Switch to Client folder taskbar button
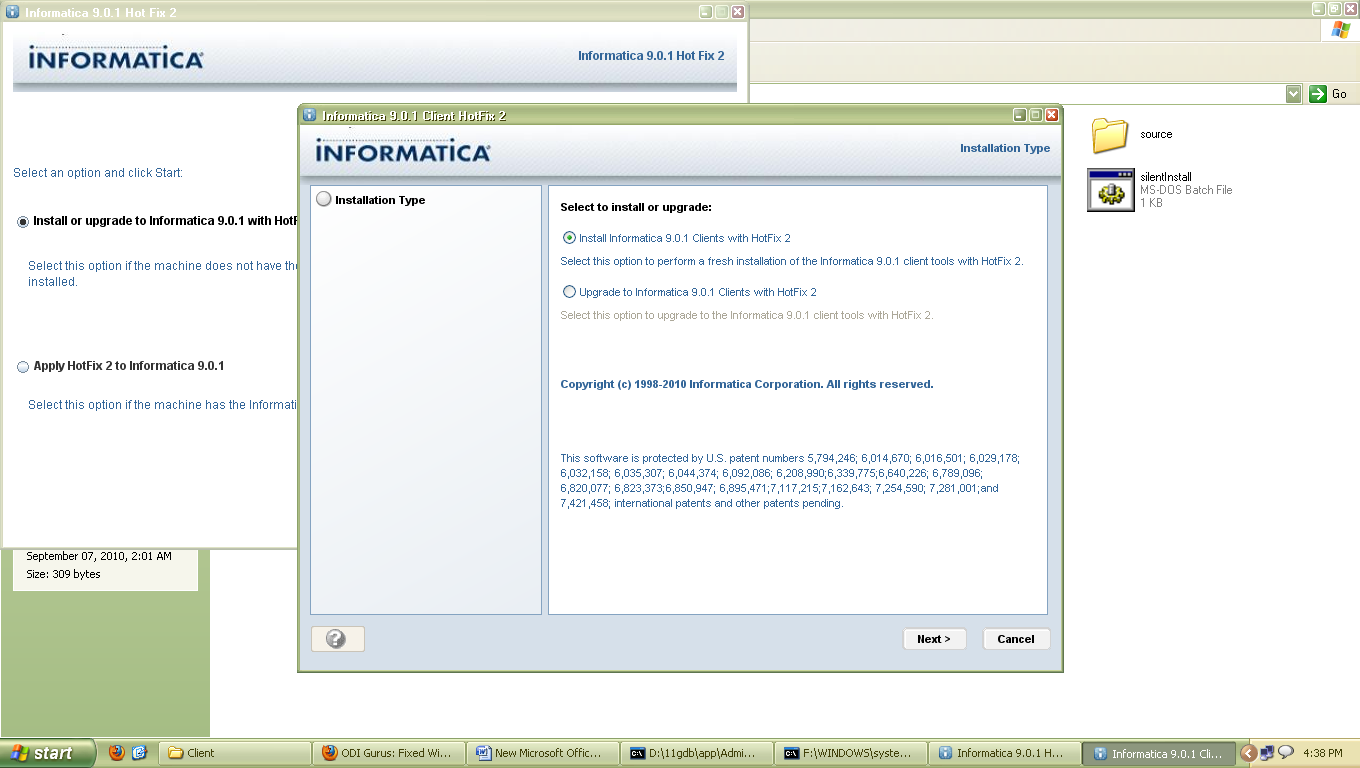The image size is (1360, 768). (x=234, y=753)
